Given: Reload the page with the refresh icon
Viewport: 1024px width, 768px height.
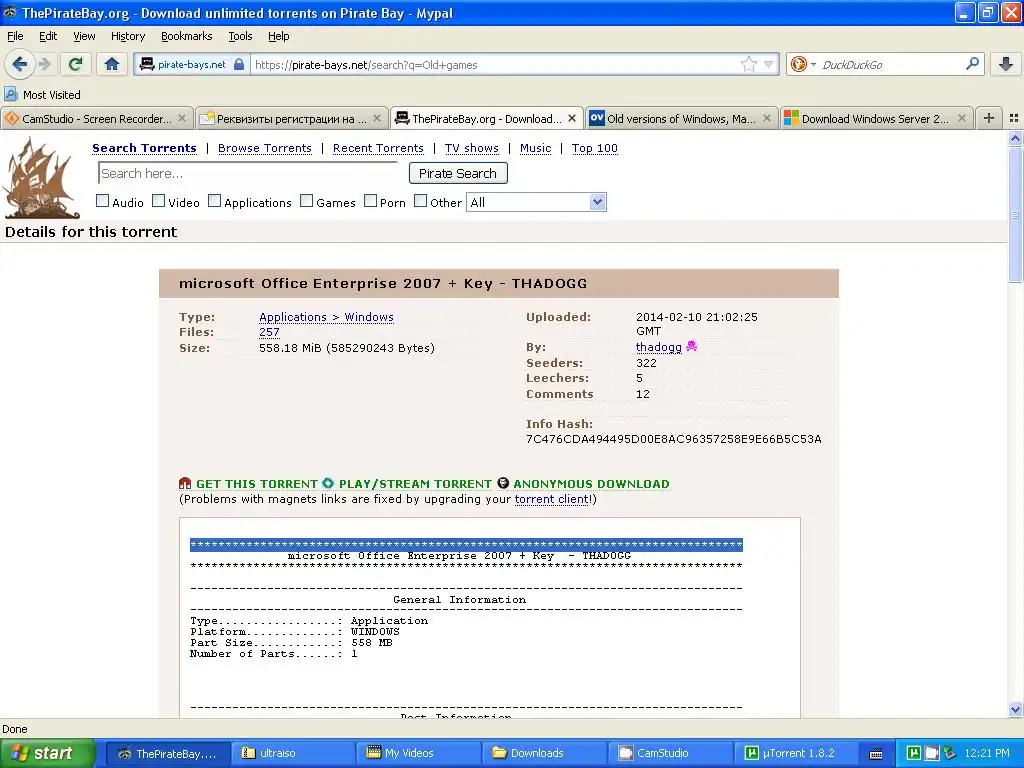Looking at the screenshot, I should pyautogui.click(x=75, y=64).
